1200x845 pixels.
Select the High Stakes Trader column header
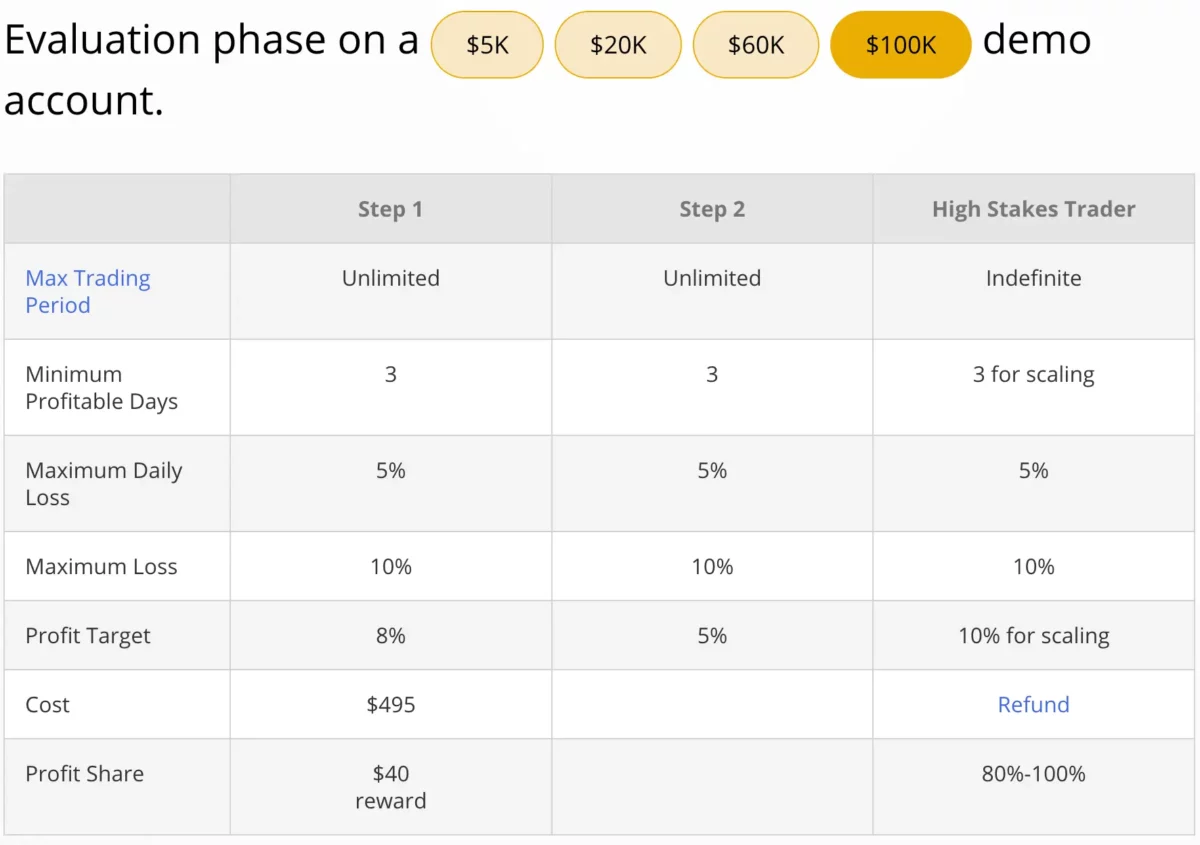[x=1033, y=209]
